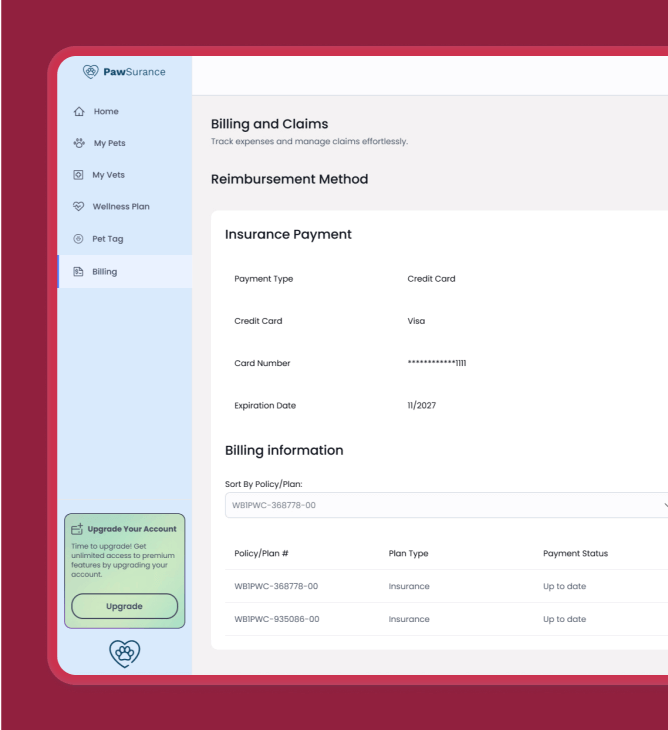The height and width of the screenshot is (730, 668).
Task: Click the Track expenses subtitle text
Action: point(309,141)
